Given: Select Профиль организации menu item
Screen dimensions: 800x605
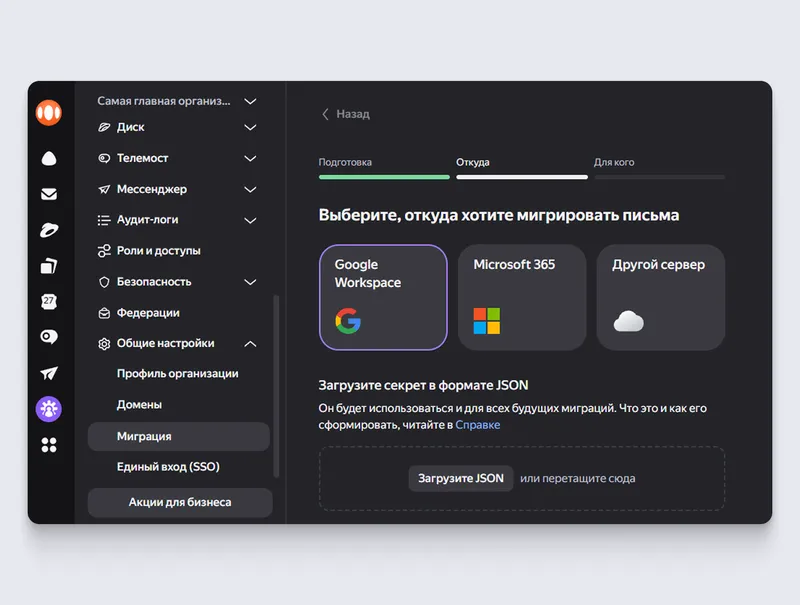Looking at the screenshot, I should coord(178,373).
